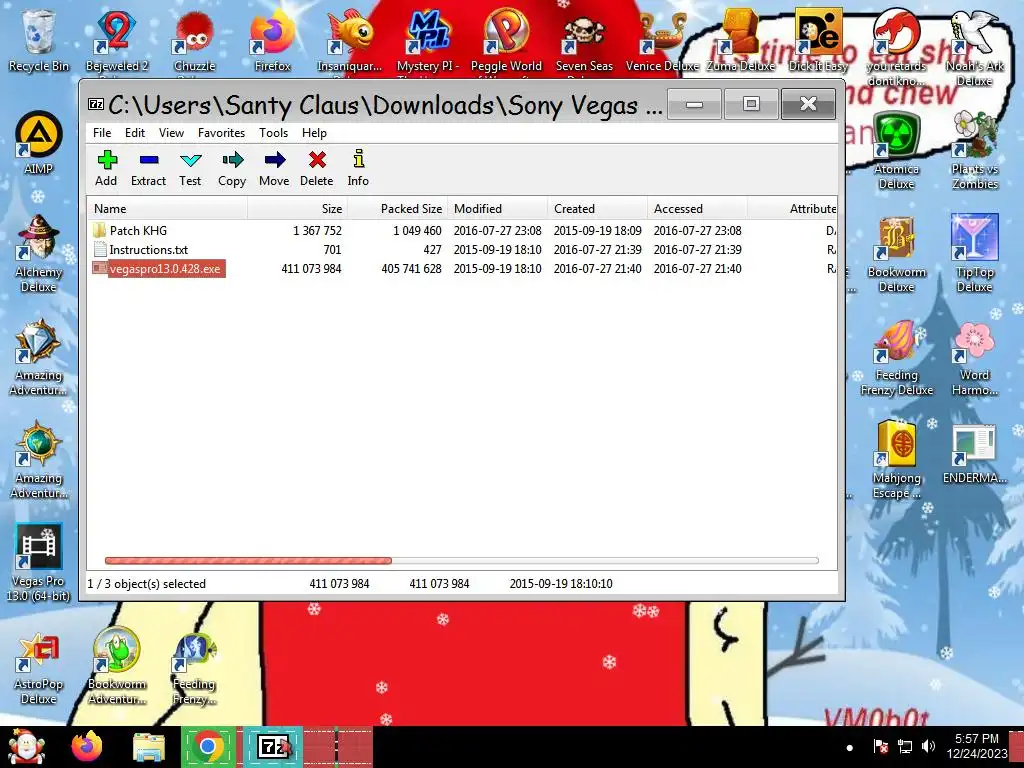Click the 7-Zip taskbar button
The width and height of the screenshot is (1024, 768).
pos(273,746)
